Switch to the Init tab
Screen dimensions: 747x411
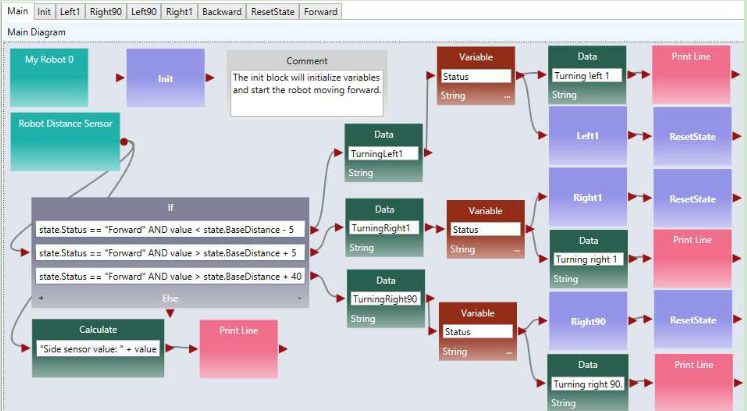[44, 12]
